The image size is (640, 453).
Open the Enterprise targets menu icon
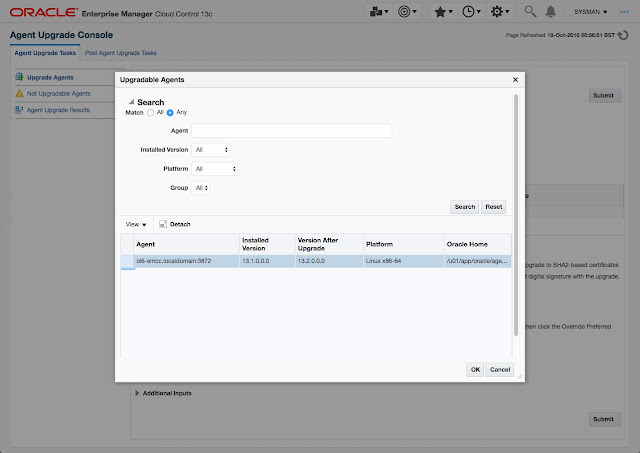(x=378, y=12)
